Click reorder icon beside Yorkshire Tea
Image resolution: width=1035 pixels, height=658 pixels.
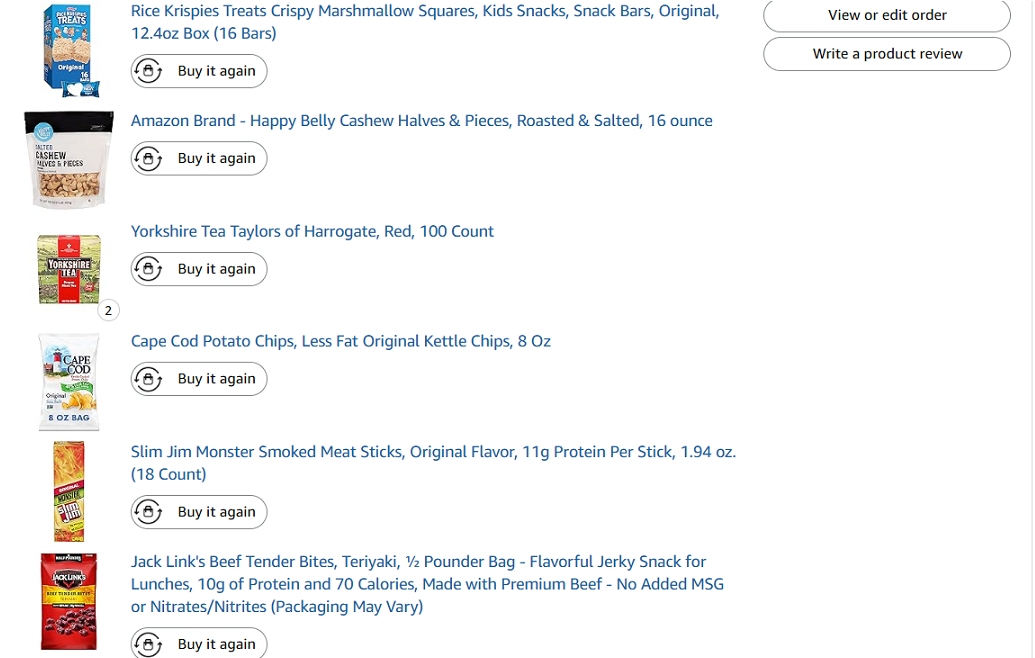pyautogui.click(x=149, y=269)
